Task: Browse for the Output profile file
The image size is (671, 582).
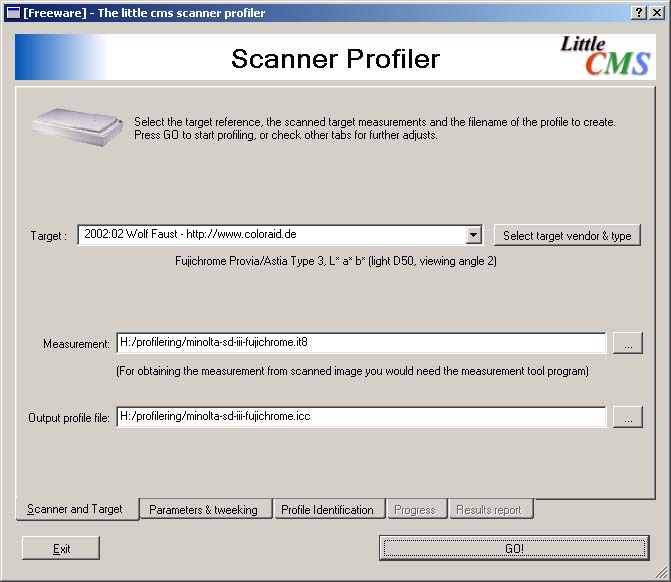Action: point(627,417)
